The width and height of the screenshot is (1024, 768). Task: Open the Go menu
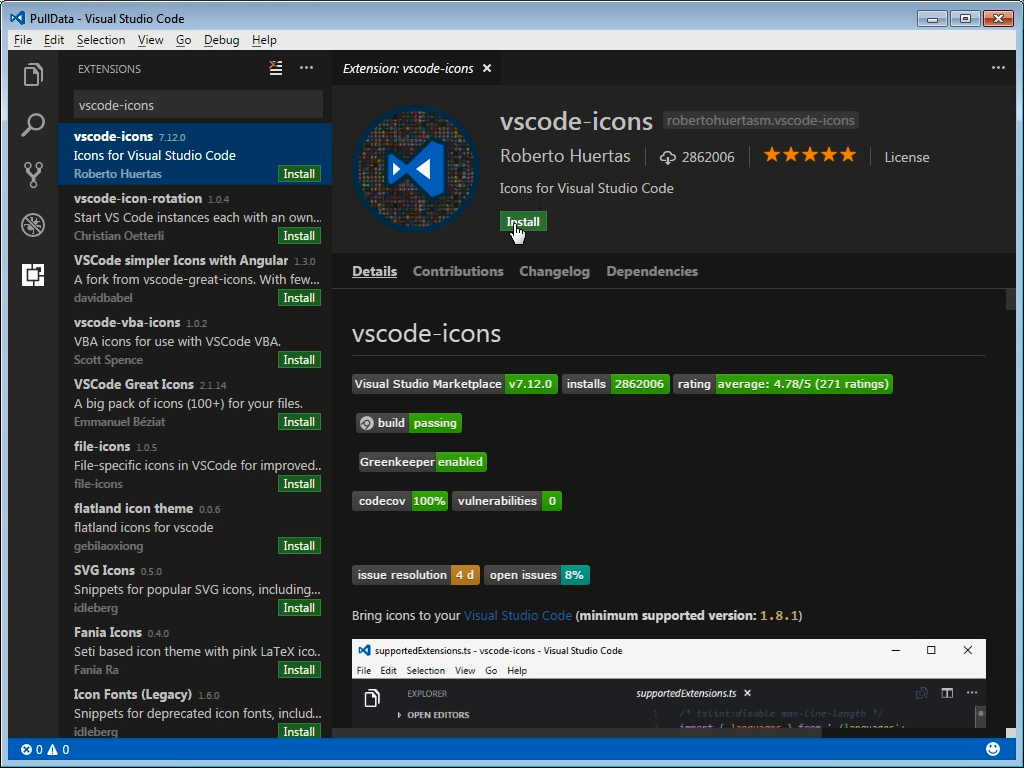click(184, 40)
